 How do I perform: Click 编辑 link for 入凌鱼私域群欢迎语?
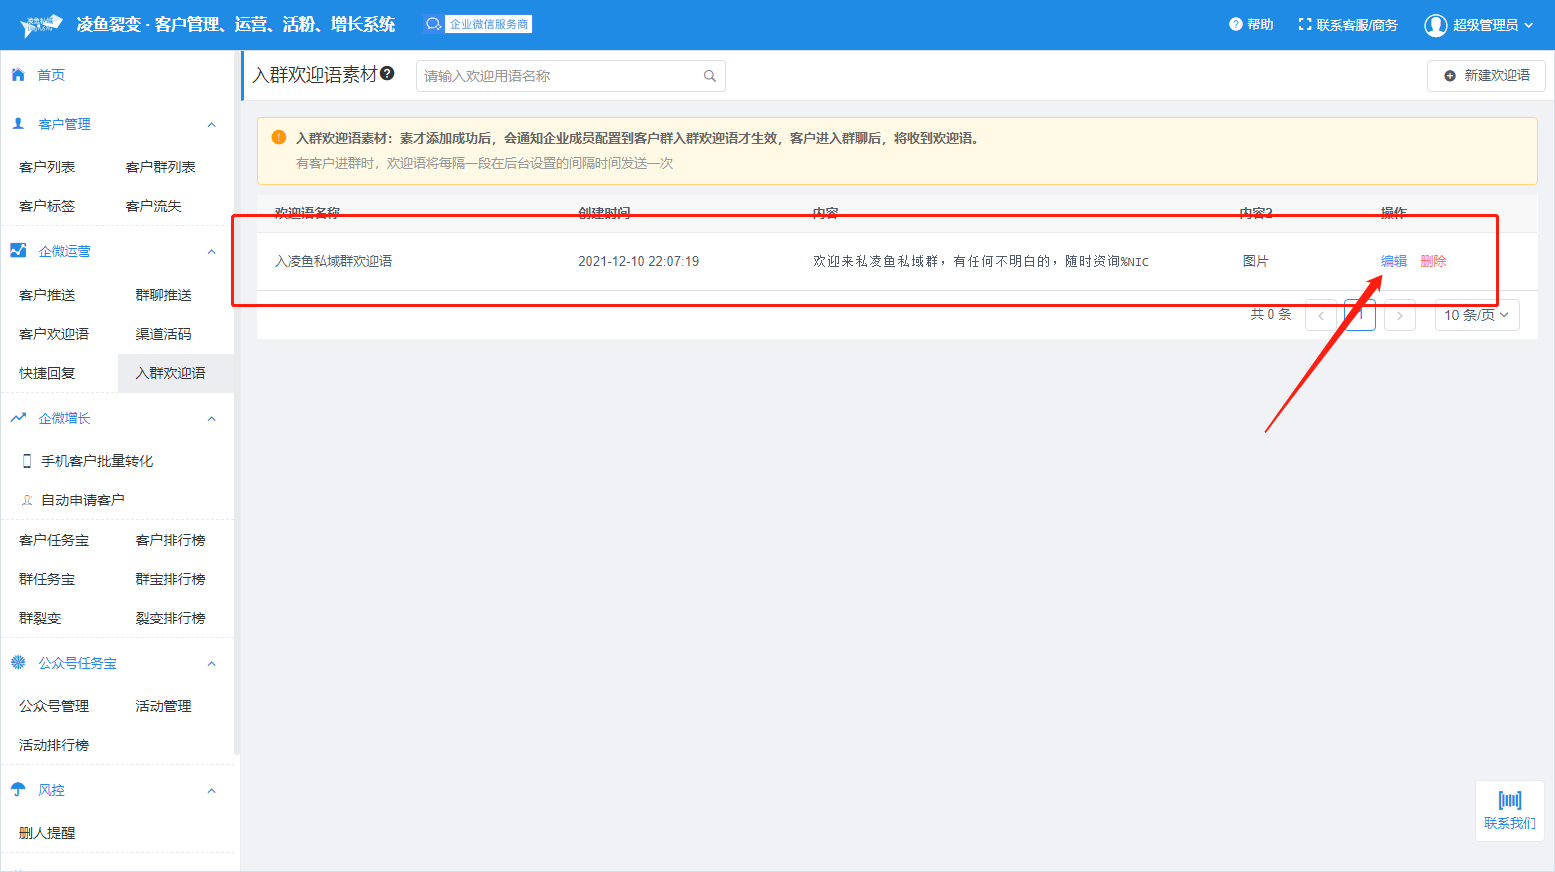point(1393,261)
